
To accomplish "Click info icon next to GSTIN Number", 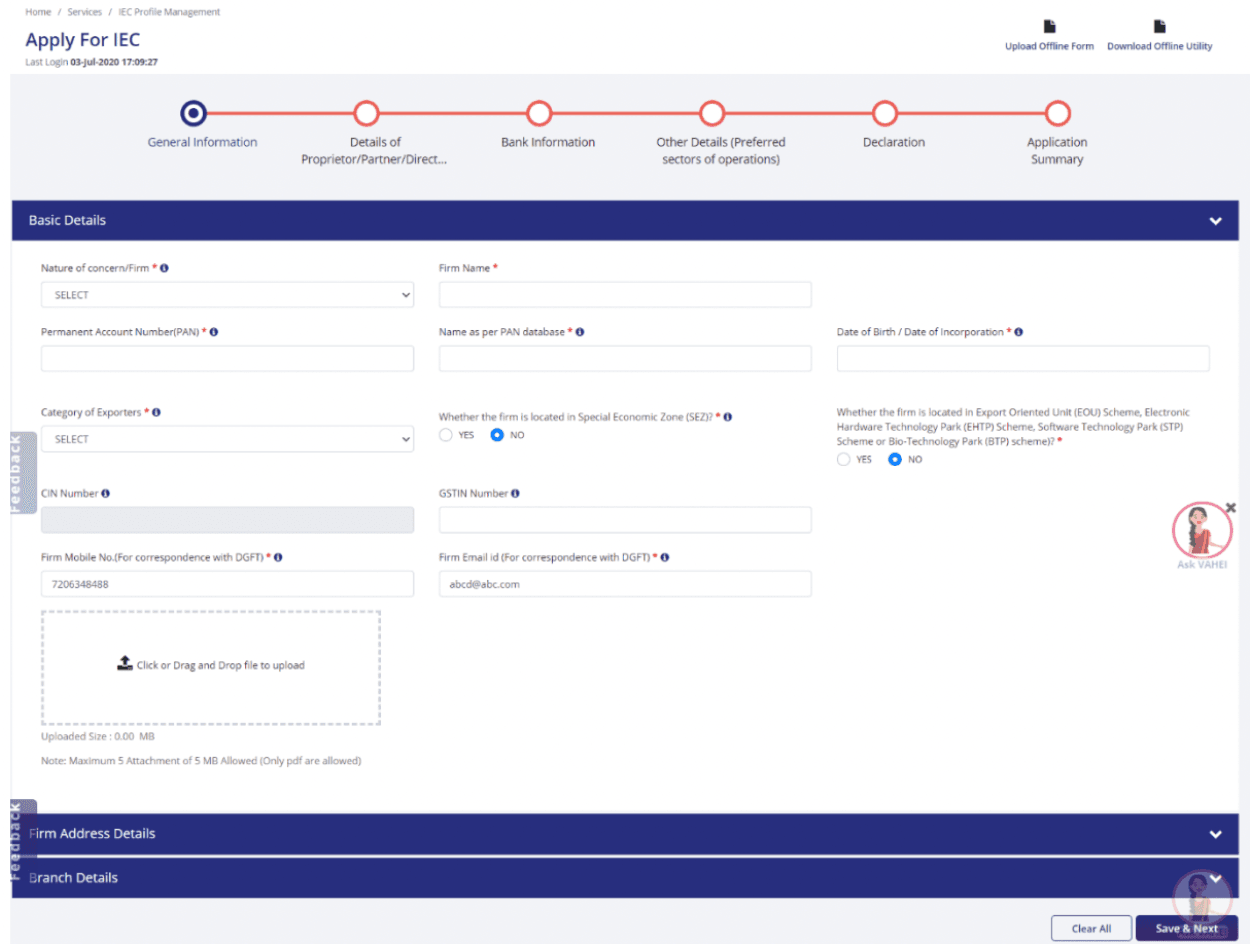I will point(514,493).
